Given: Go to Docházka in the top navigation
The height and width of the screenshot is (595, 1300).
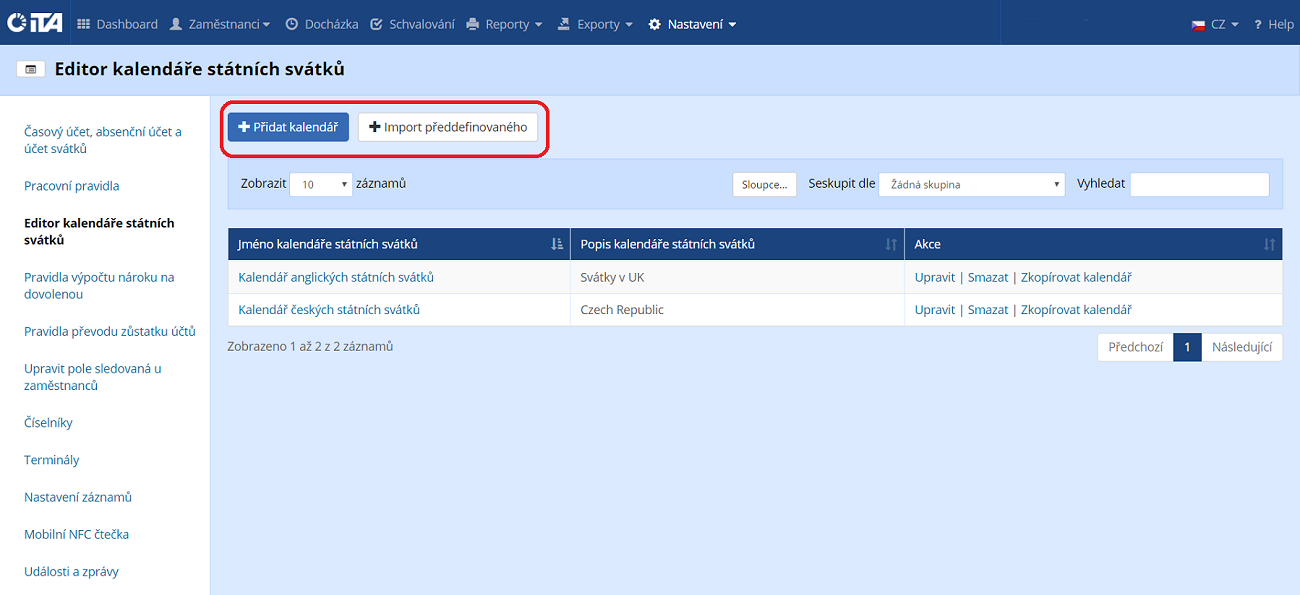Looking at the screenshot, I should pyautogui.click(x=321, y=24).
